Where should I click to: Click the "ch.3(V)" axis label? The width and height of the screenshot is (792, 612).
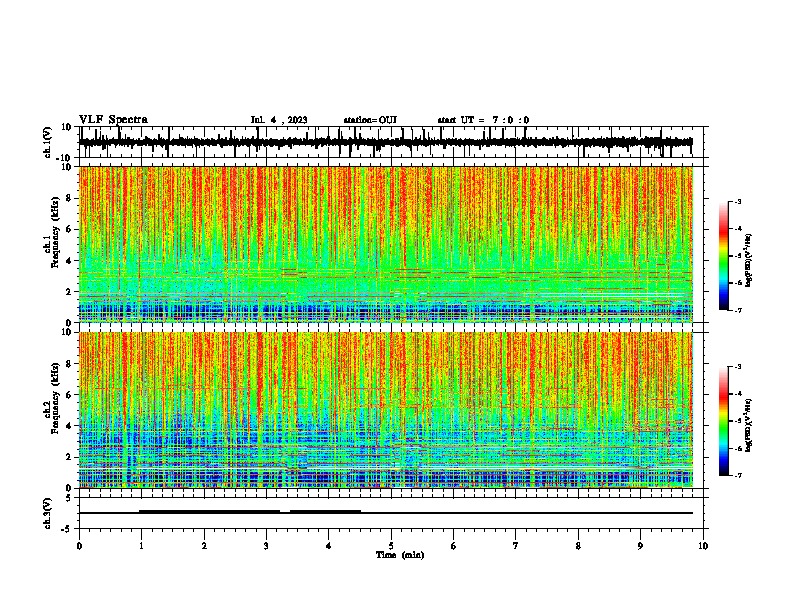tap(48, 513)
